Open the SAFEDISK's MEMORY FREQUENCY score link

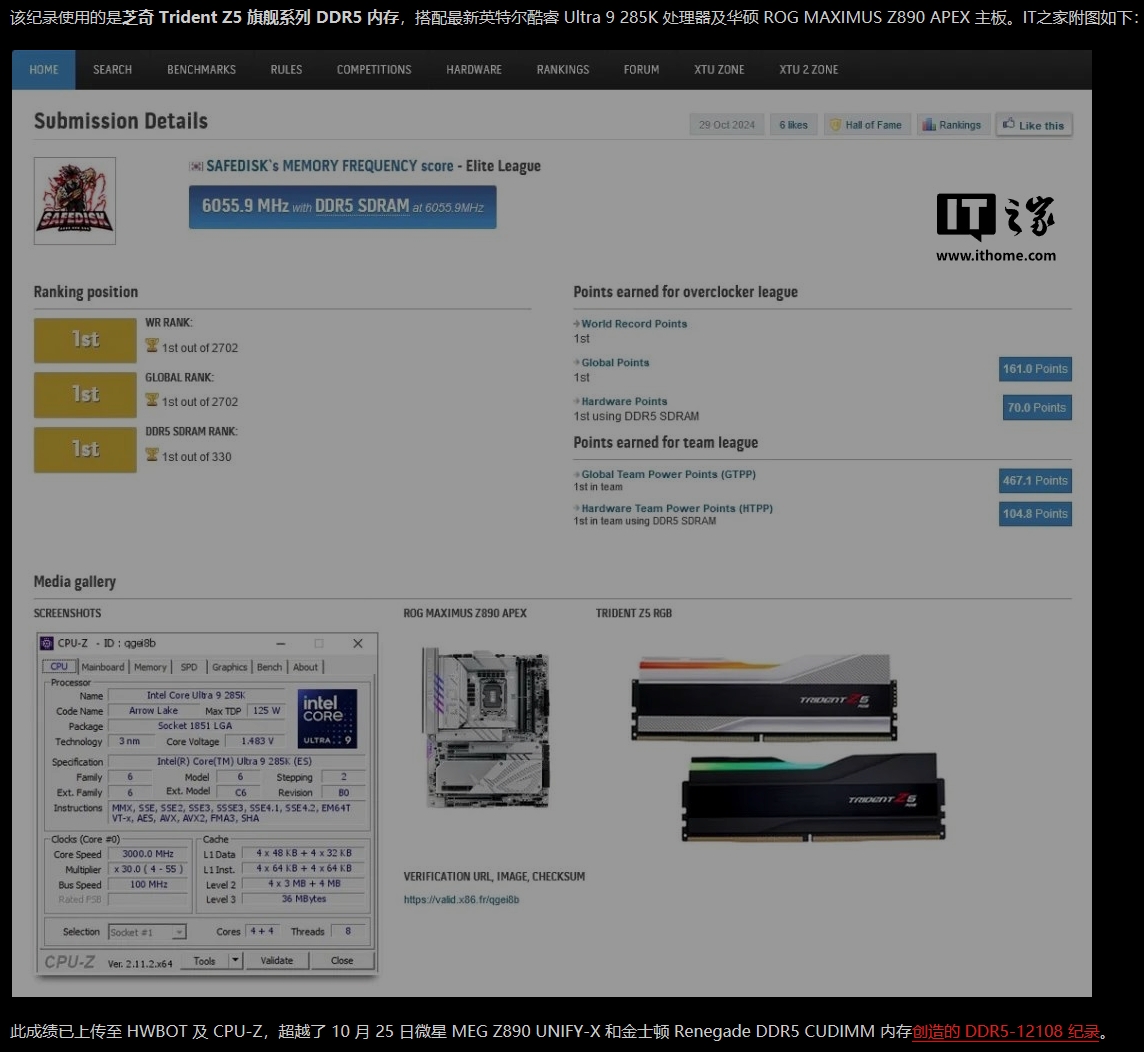coord(330,166)
